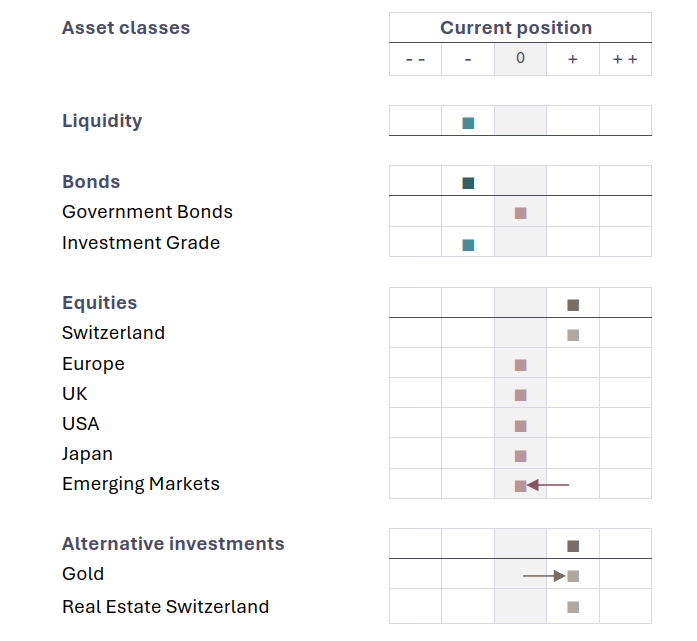This screenshot has height=641, width=697.
Task: Click the dark teal Bonds position marker
Action: pos(468,183)
